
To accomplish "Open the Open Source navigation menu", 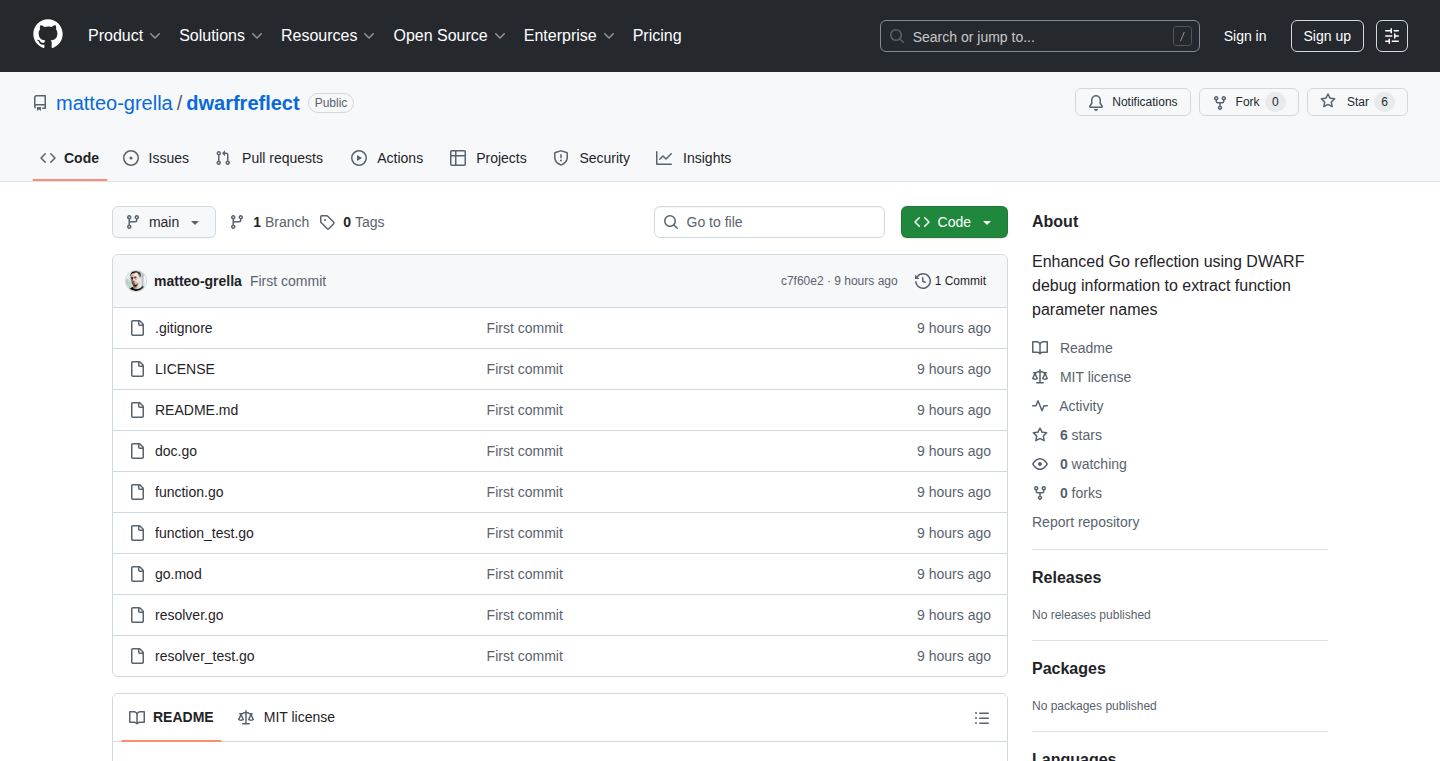I will coord(449,36).
